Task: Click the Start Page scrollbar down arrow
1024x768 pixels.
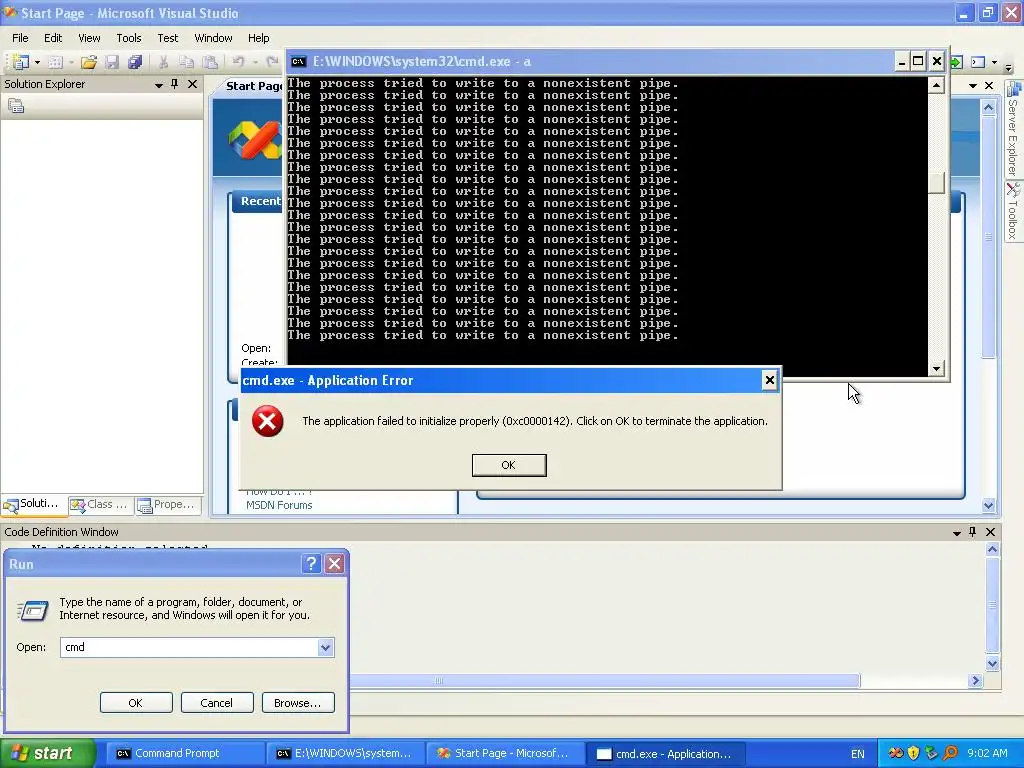Action: 988,505
